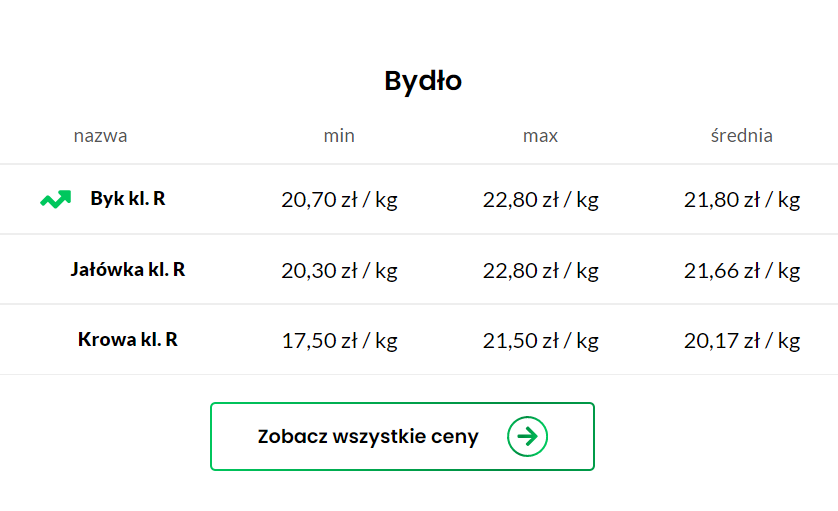Screen dimensions: 838x511
Task: Select Jałówka average price 21,66 zł
Action: tap(742, 270)
